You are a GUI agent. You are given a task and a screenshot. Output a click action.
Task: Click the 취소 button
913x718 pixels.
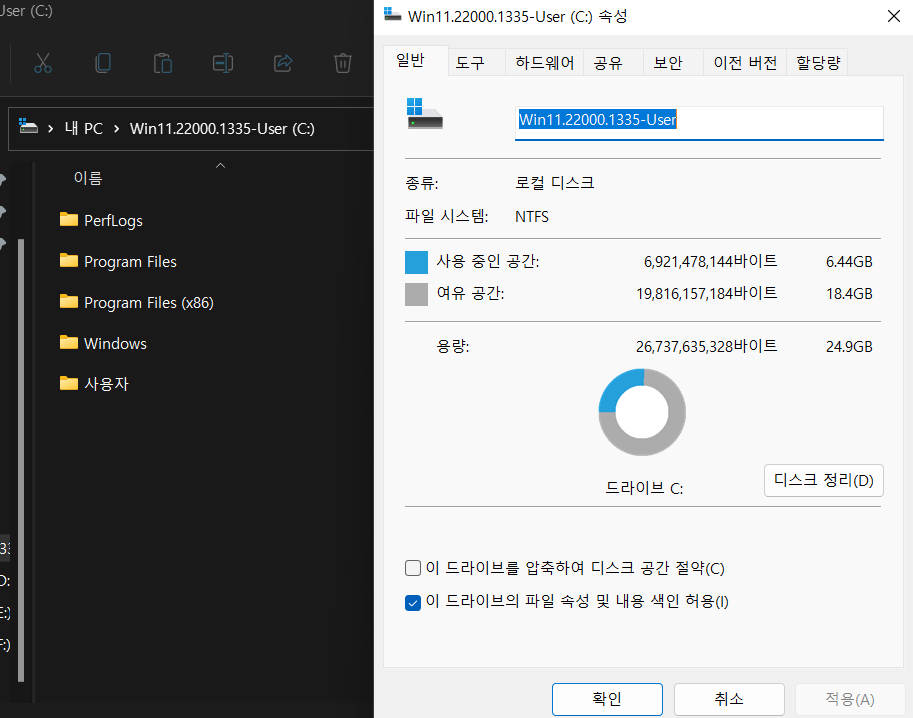tap(729, 699)
